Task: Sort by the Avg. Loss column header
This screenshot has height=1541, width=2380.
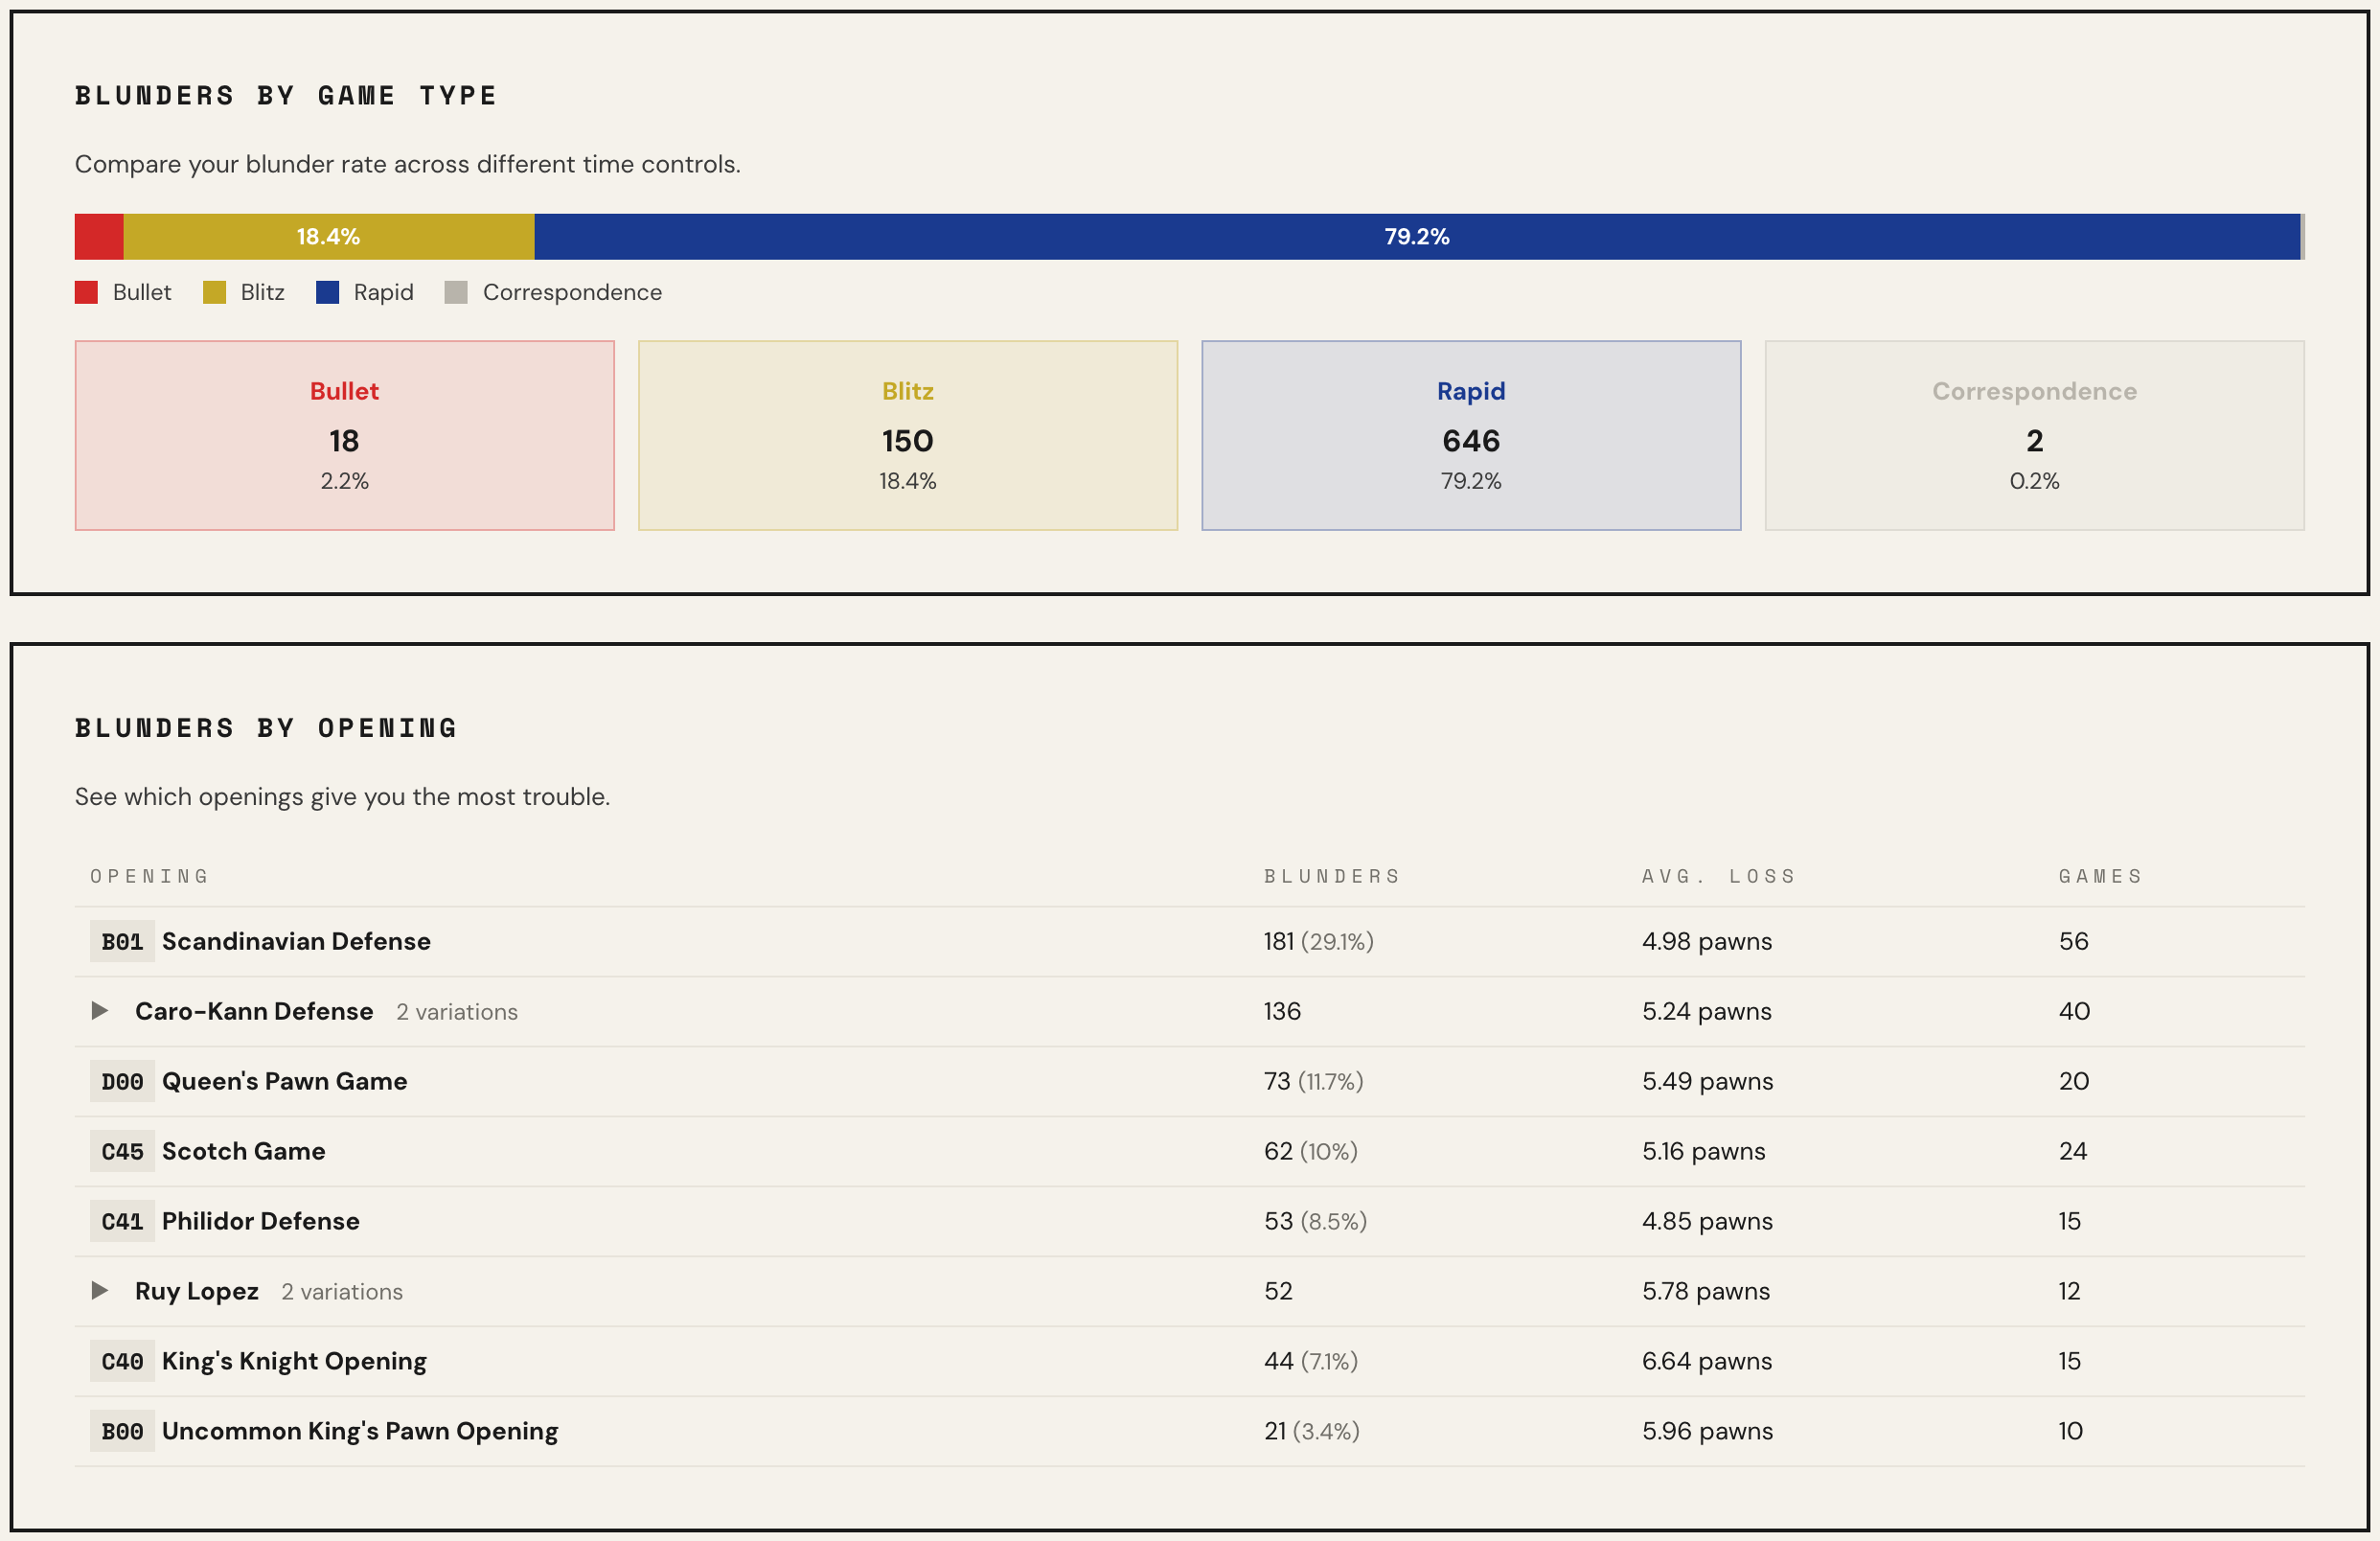Action: [1718, 876]
